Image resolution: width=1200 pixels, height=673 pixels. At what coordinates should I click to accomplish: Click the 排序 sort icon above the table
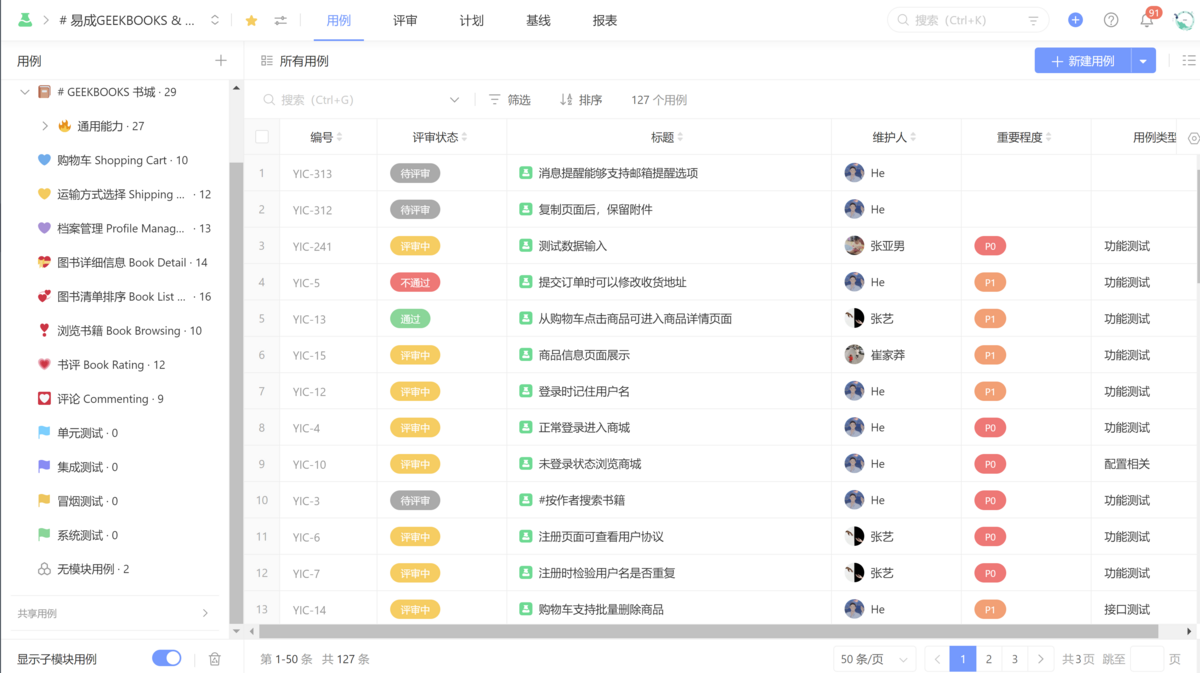point(566,99)
